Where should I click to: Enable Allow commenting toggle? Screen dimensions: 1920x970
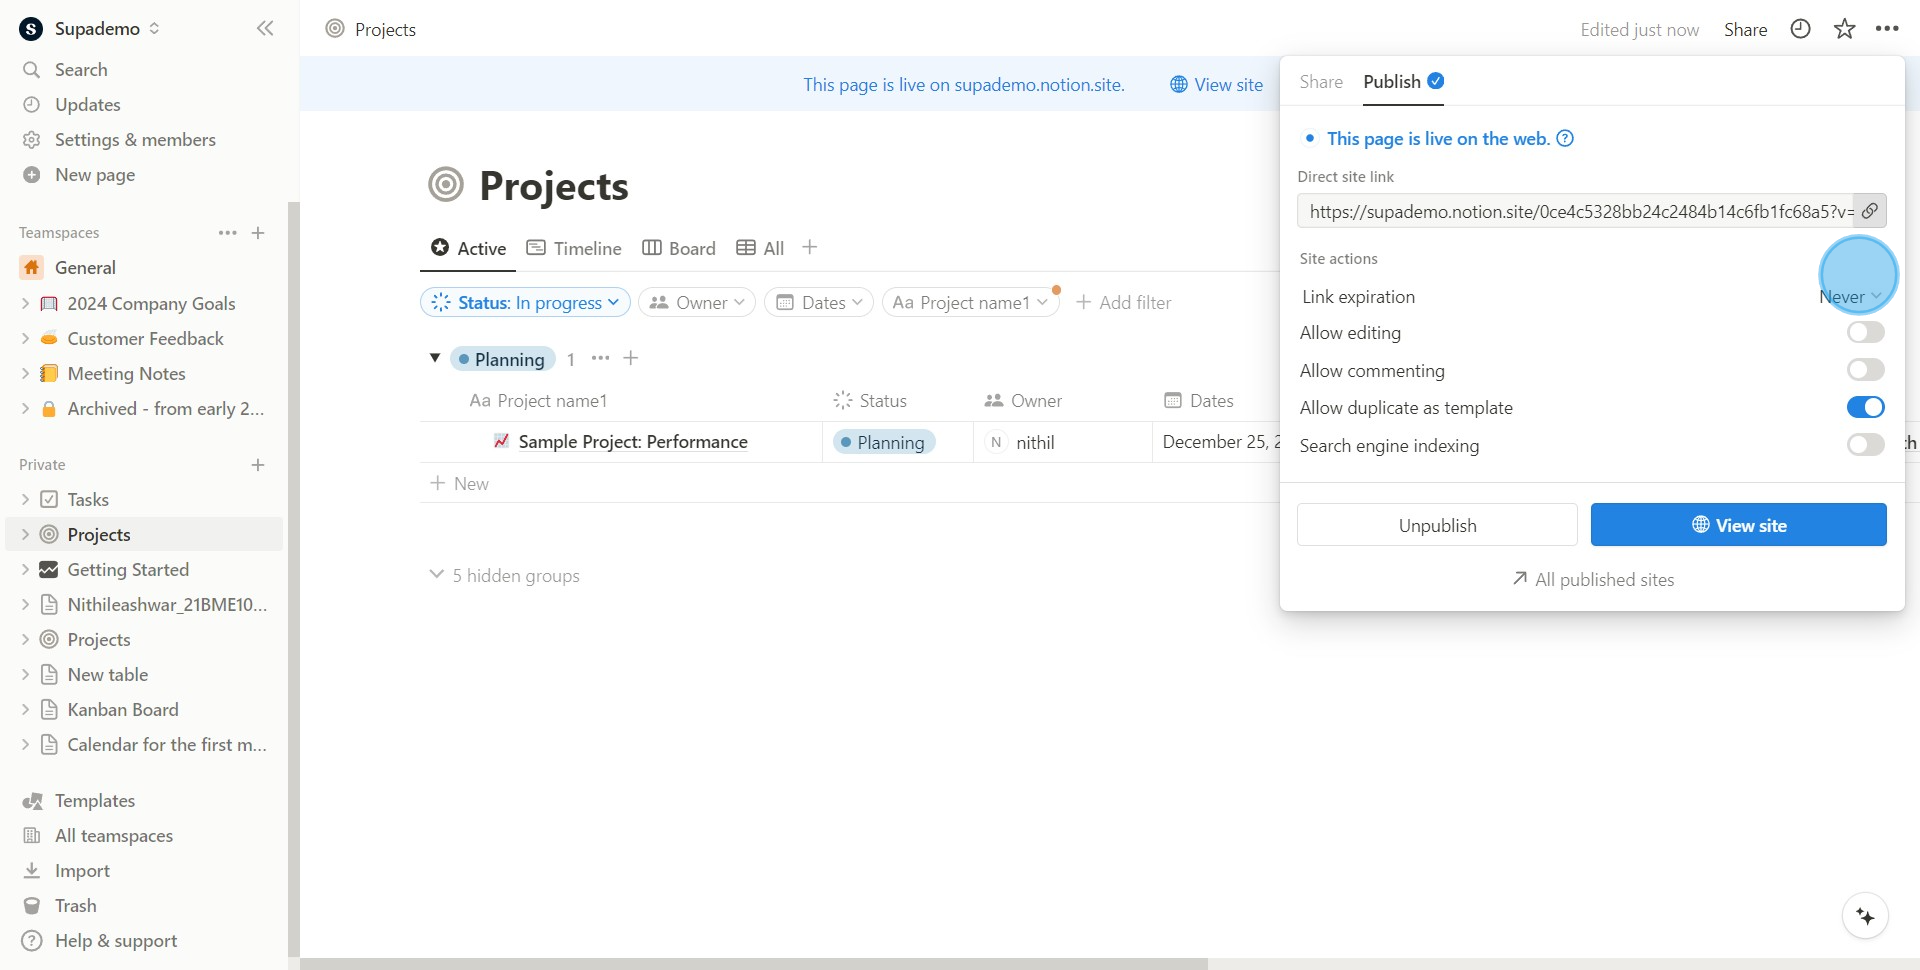click(1865, 370)
